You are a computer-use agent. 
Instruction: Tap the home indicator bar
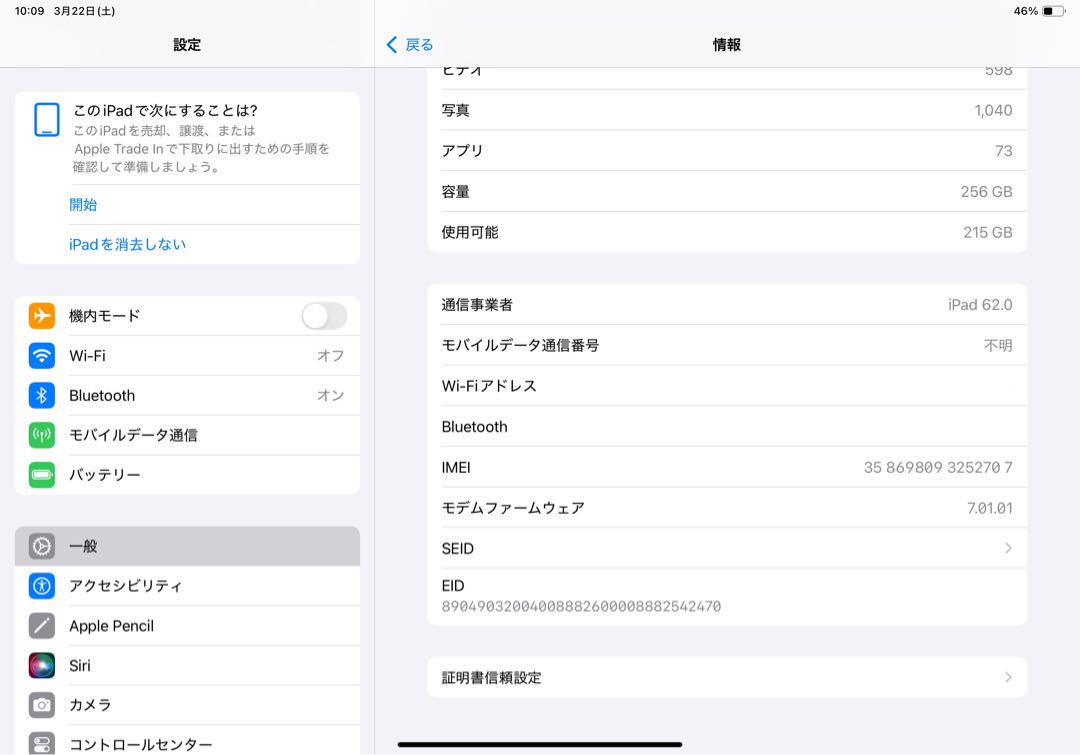(x=540, y=745)
